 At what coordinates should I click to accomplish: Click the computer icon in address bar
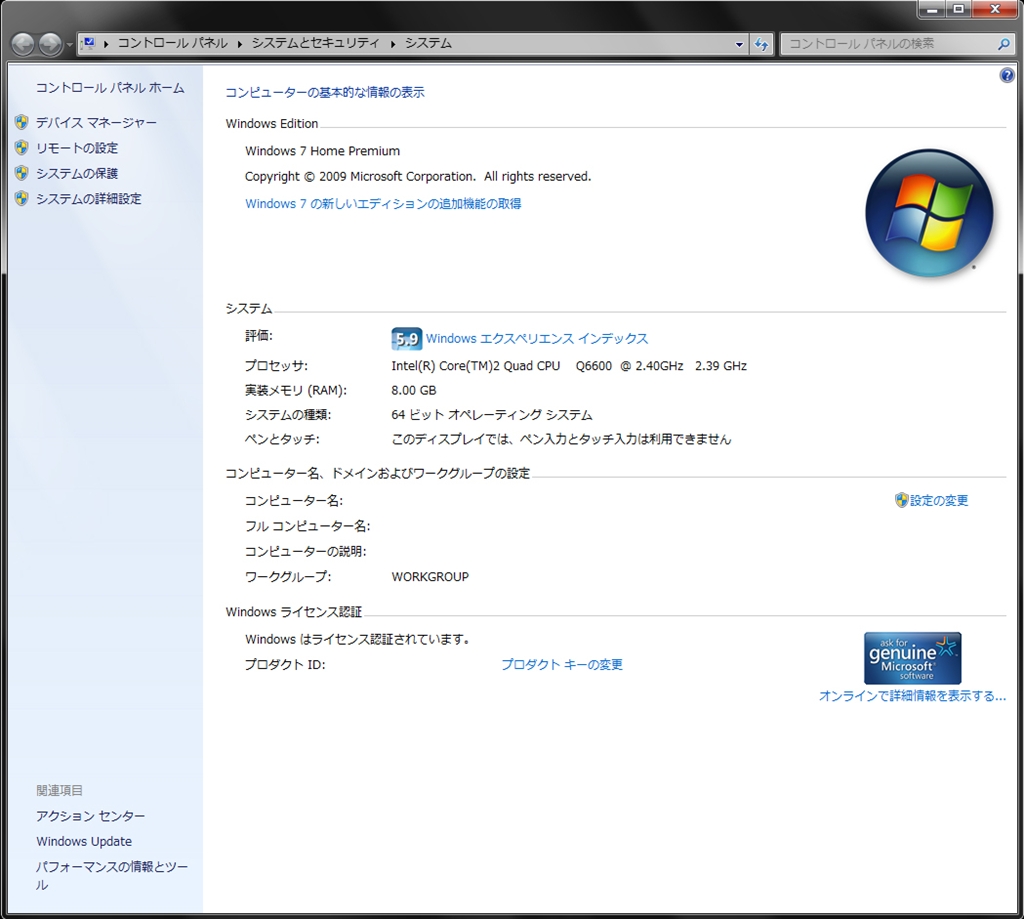(x=89, y=43)
